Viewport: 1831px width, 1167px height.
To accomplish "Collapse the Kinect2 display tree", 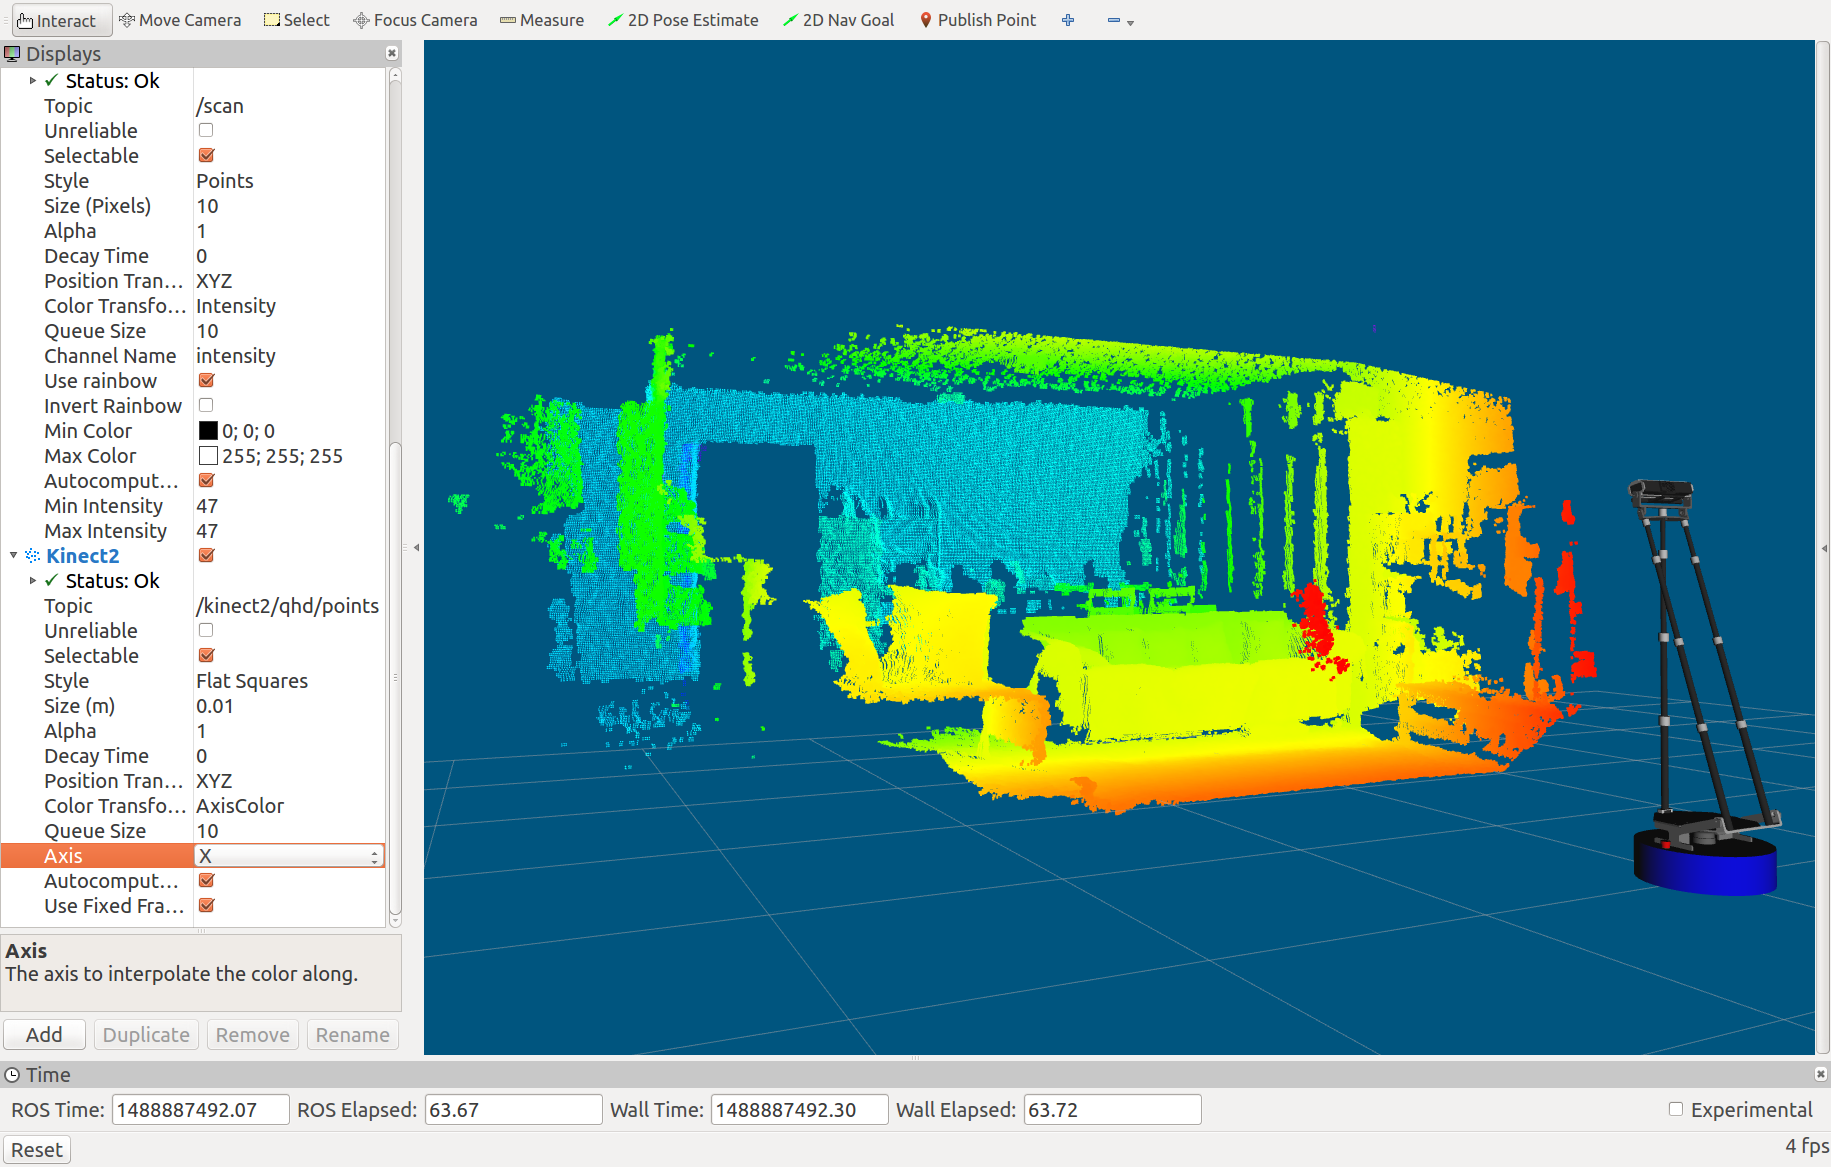I will tap(14, 555).
